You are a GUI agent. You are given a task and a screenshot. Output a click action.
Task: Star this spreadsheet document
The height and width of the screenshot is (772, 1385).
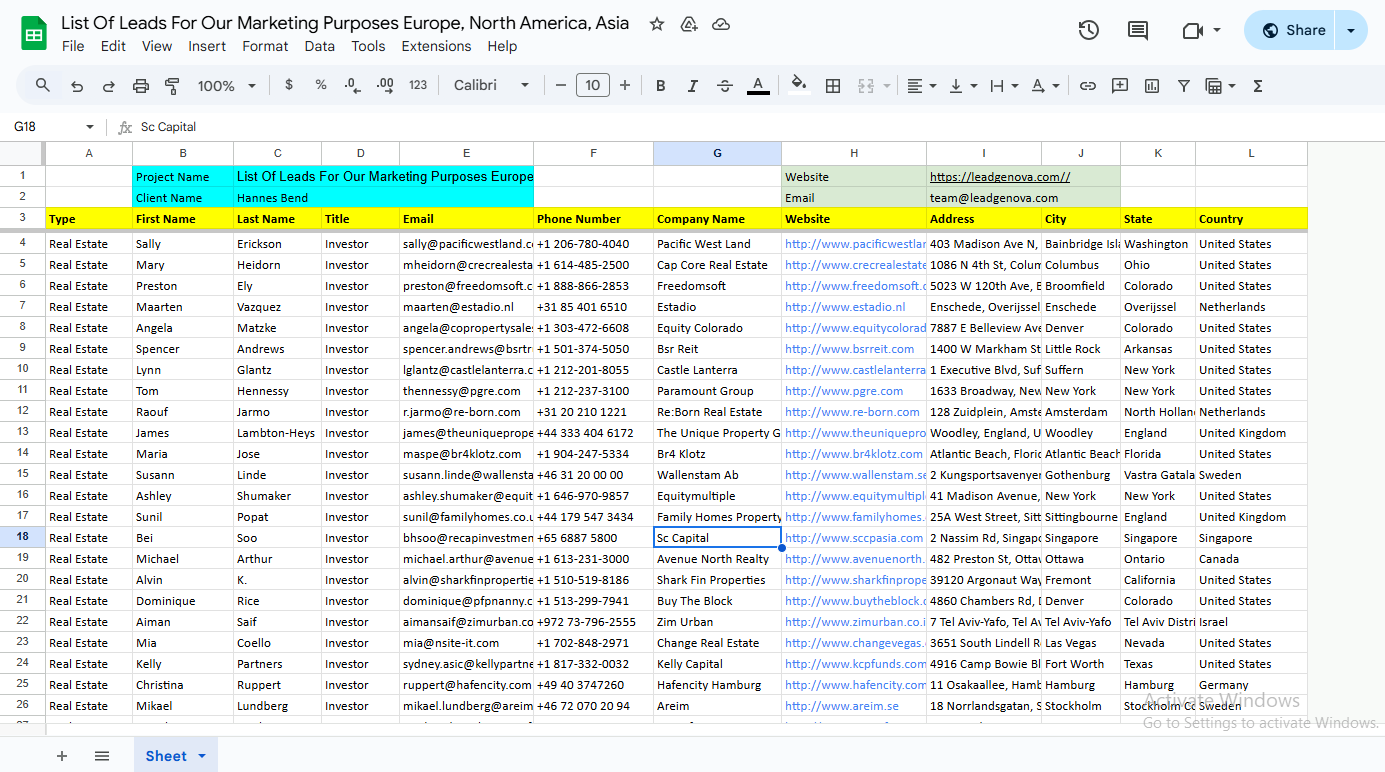click(x=657, y=24)
